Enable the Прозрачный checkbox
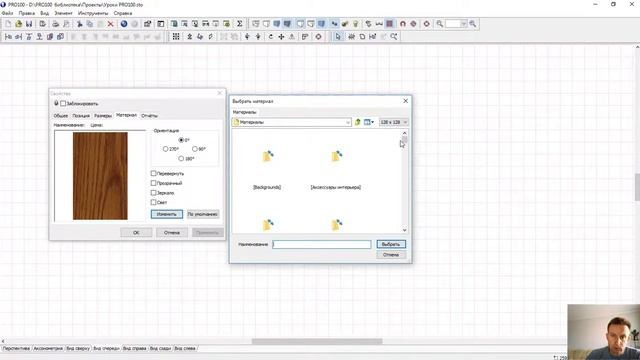 [153, 183]
